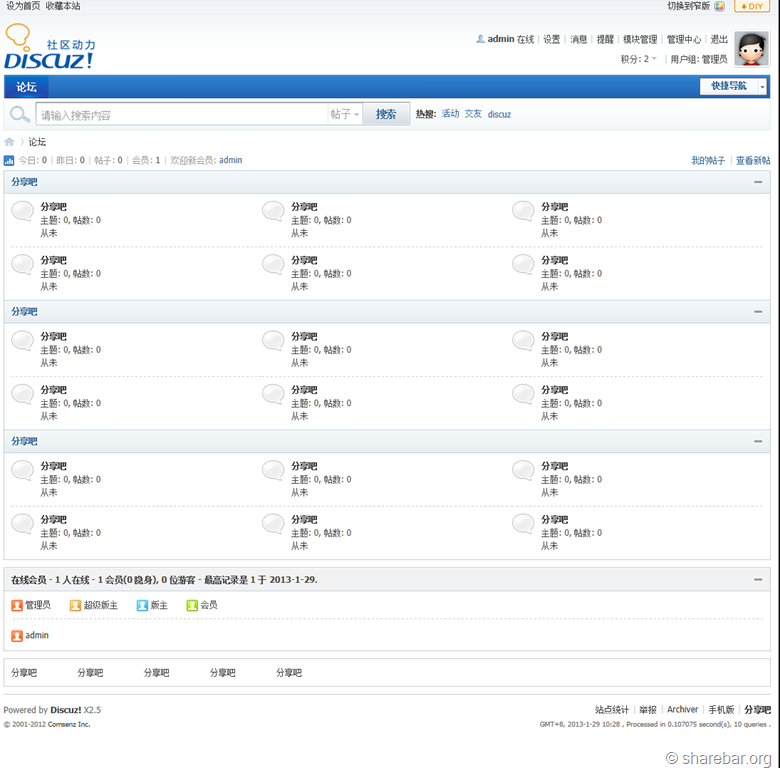The width and height of the screenshot is (780, 768).
Task: Click into the search input field
Action: coord(182,115)
